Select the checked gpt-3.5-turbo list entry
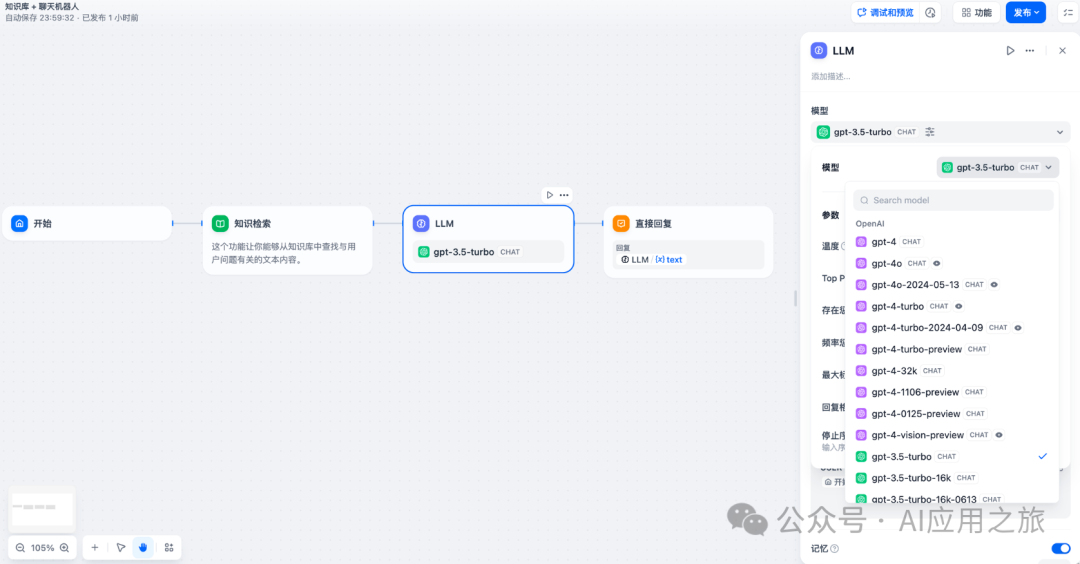 (x=951, y=457)
